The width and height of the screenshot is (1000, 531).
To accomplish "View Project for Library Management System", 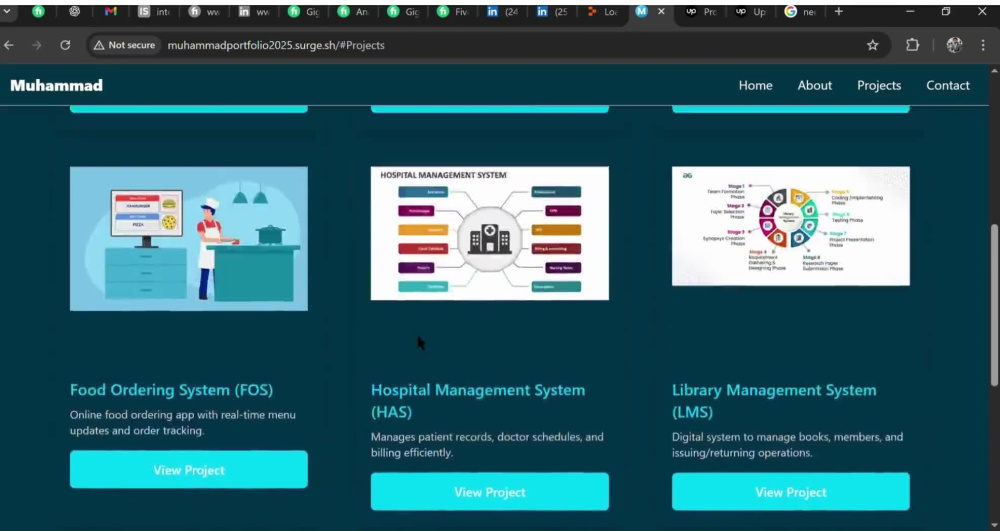I will coord(791,492).
